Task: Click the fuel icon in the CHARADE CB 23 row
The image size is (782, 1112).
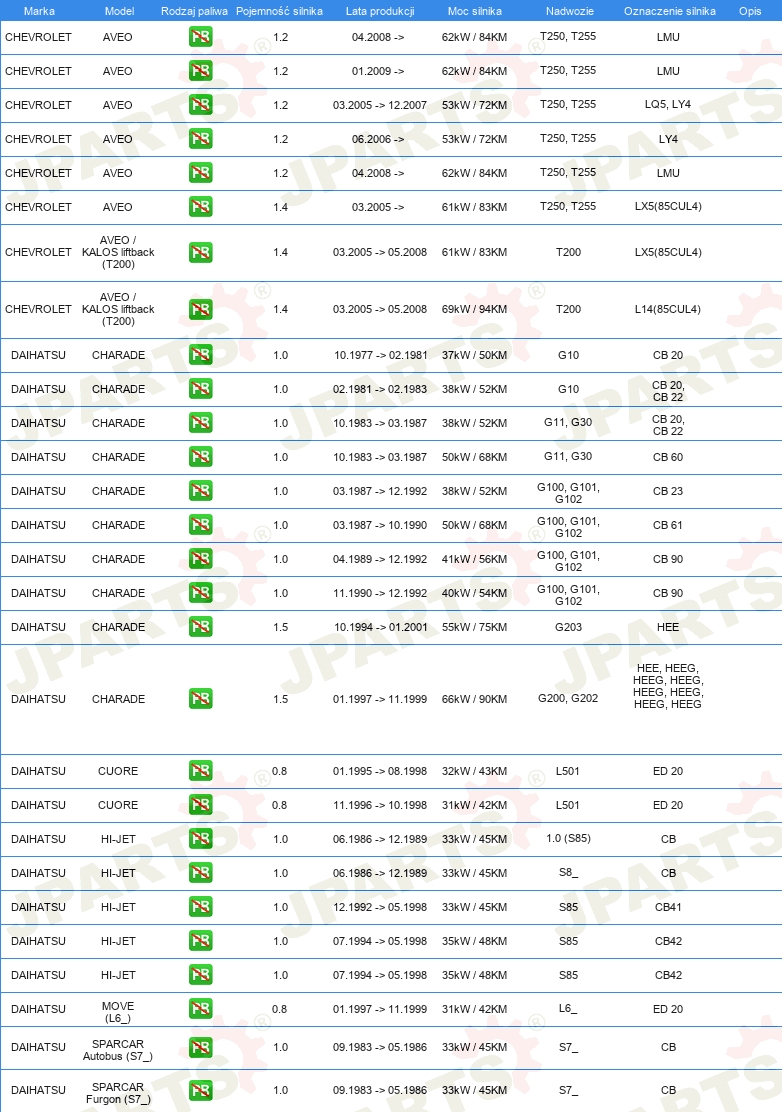Action: (x=201, y=491)
